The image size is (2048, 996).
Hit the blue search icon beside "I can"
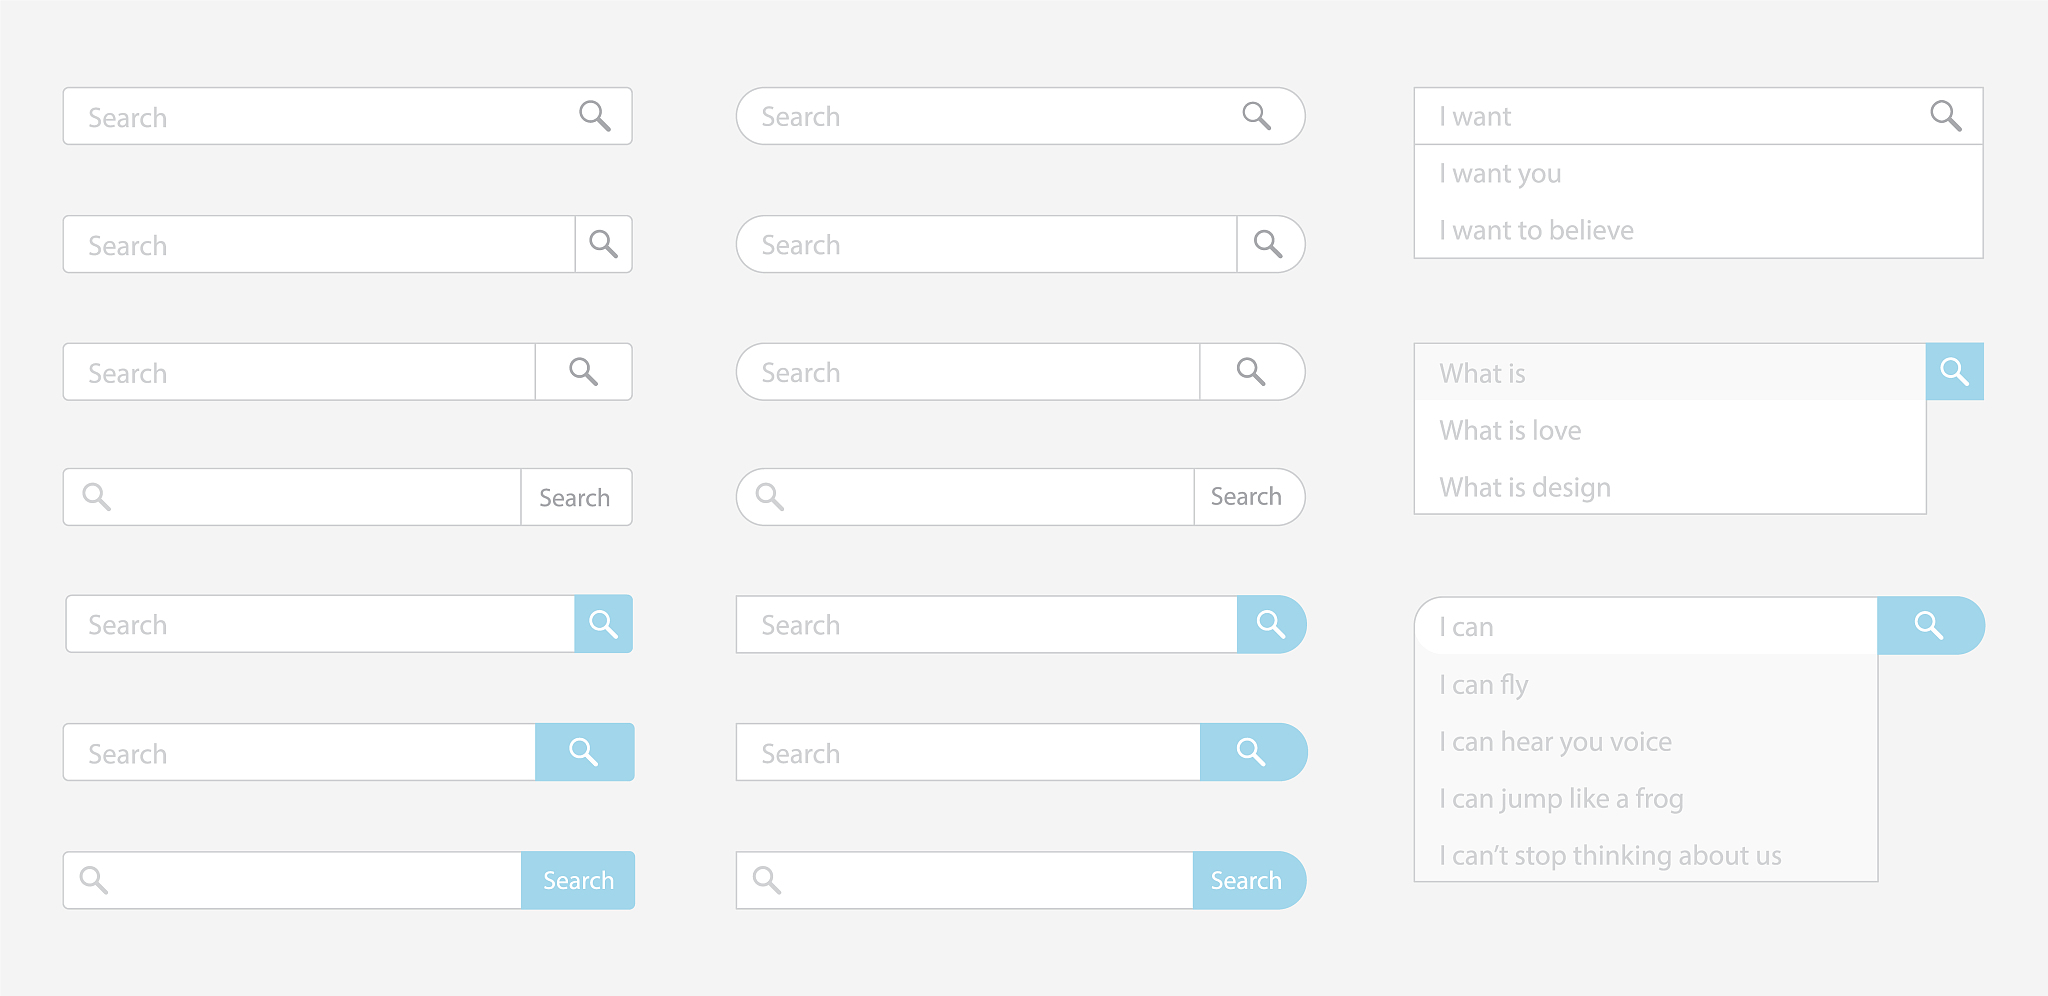pos(1929,626)
